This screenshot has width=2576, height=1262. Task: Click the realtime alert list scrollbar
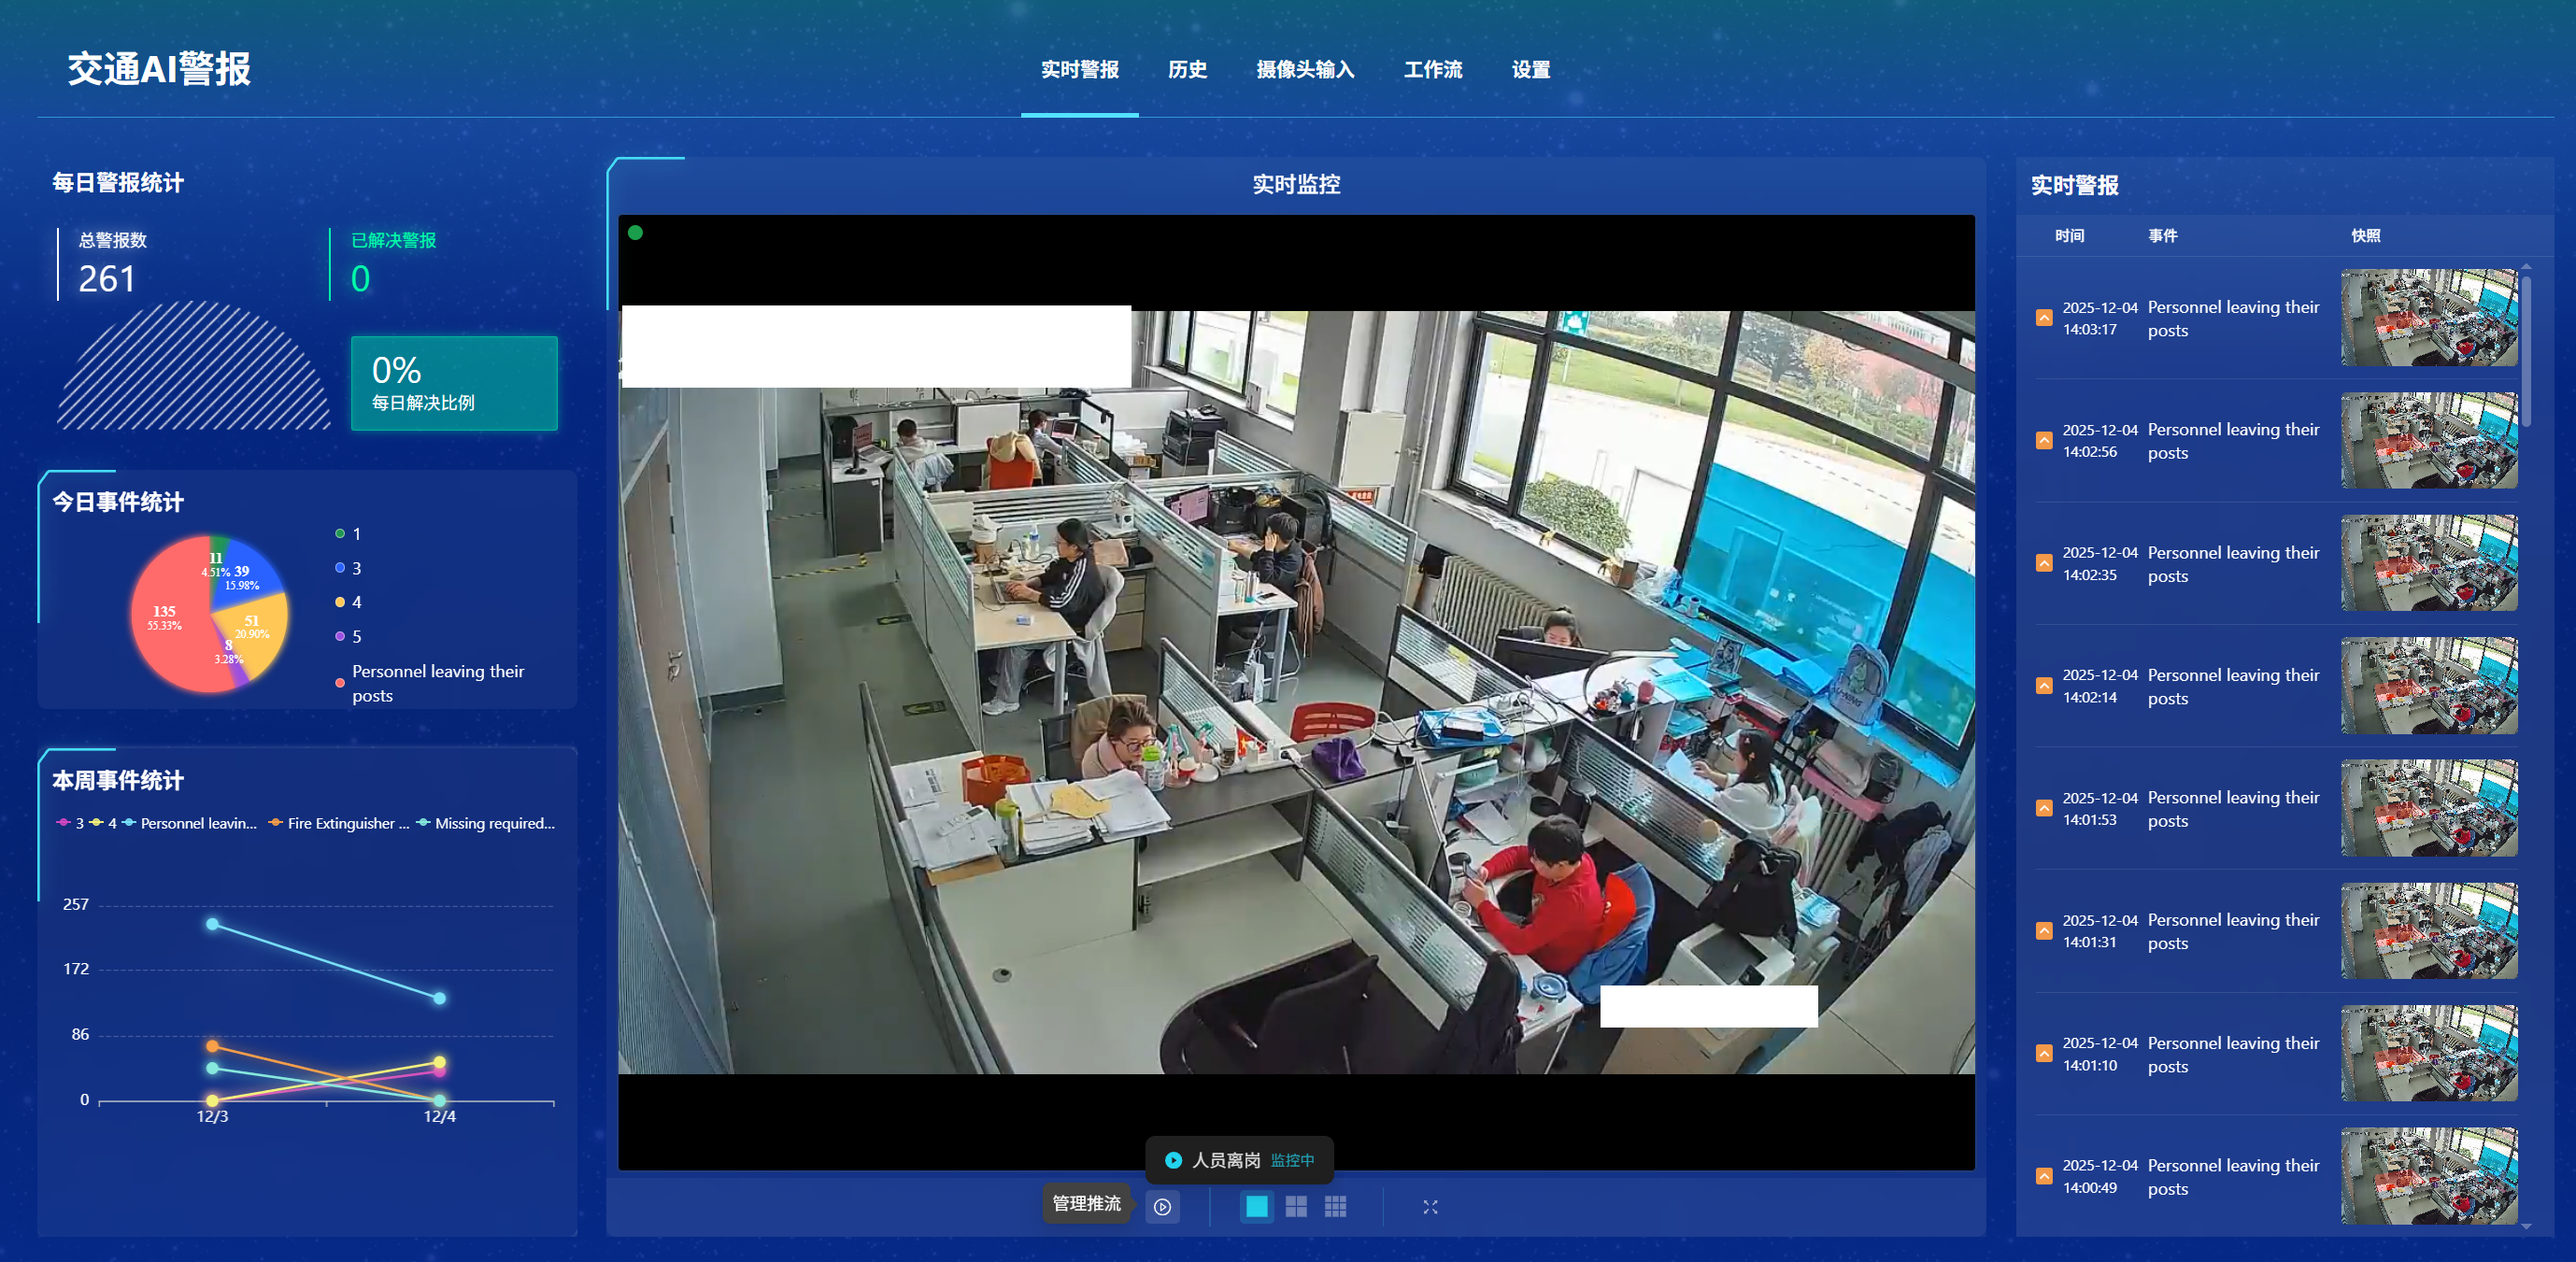pos(2526,350)
